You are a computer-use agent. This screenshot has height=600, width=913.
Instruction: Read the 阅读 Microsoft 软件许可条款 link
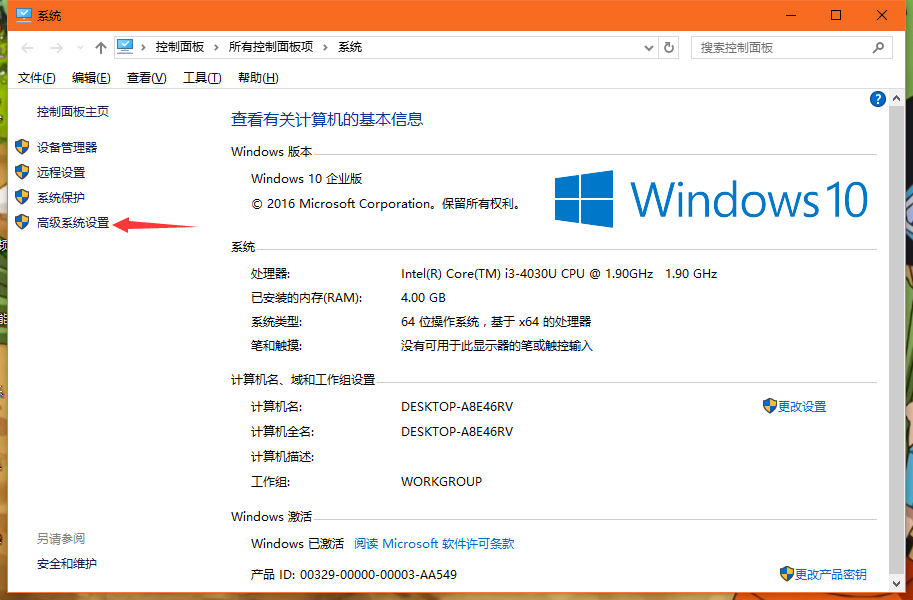pos(434,543)
